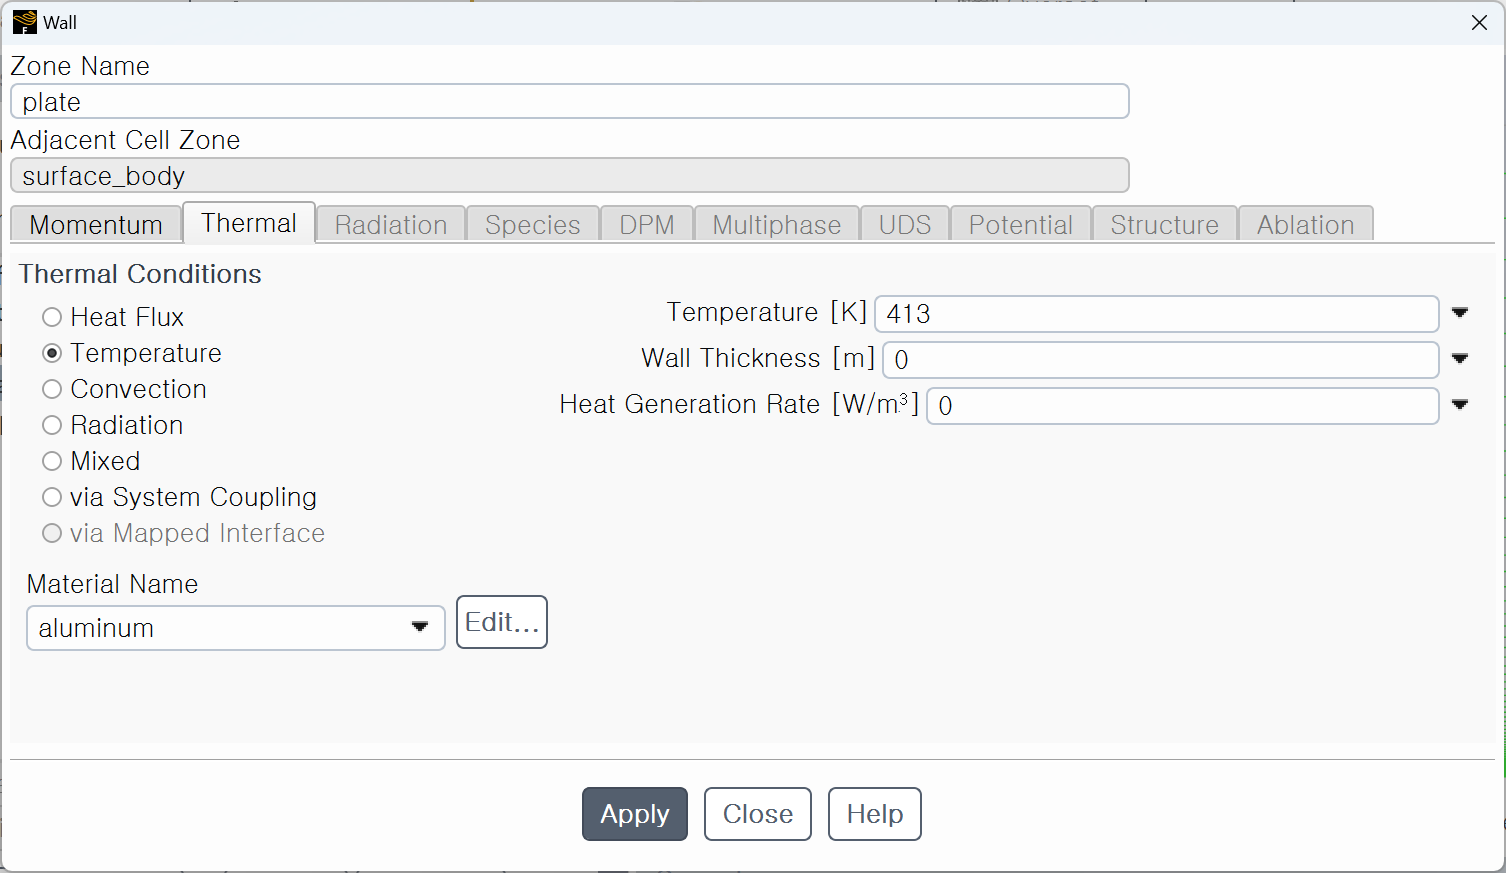Image resolution: width=1506 pixels, height=873 pixels.
Task: Open the aluminum Material Name dropdown
Action: point(236,628)
